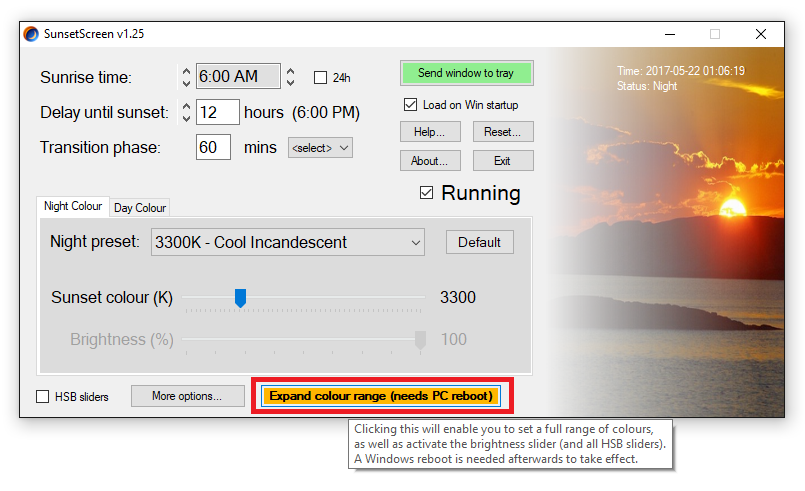Click the Status: Night text
Image resolution: width=805 pixels, height=491 pixels.
click(x=647, y=86)
